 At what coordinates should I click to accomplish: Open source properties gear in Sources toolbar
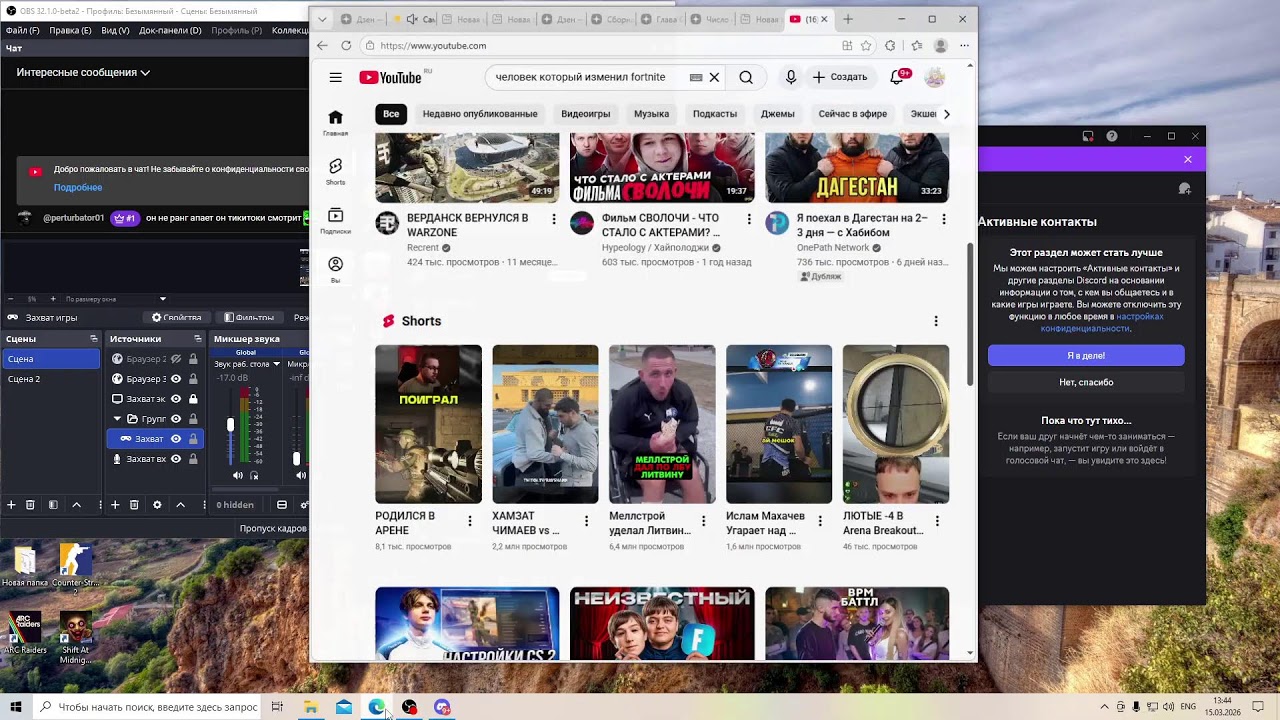coord(157,505)
